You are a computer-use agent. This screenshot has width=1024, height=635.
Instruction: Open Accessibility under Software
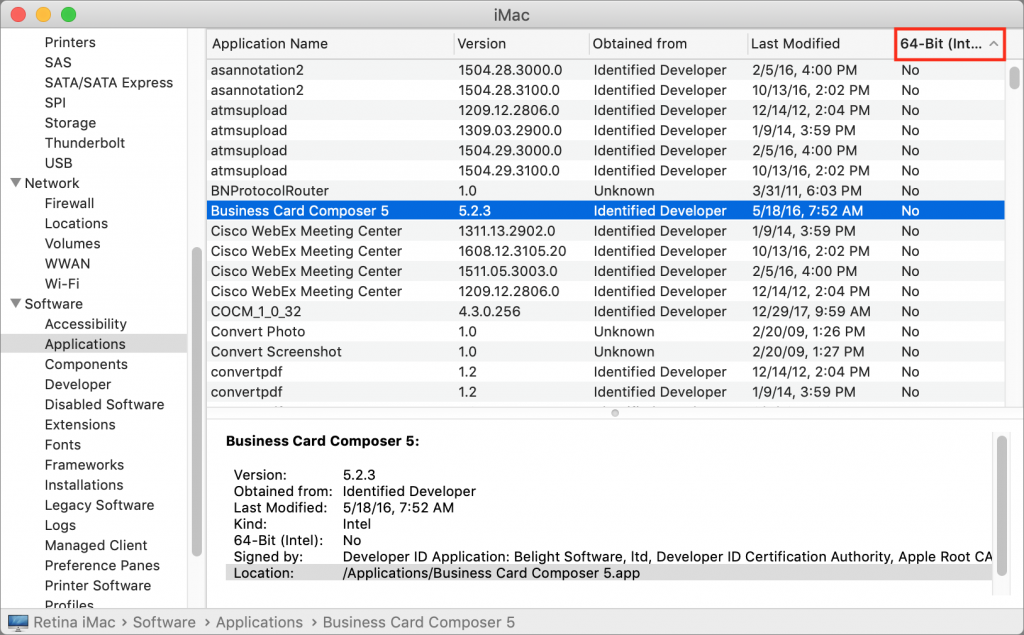(x=86, y=324)
